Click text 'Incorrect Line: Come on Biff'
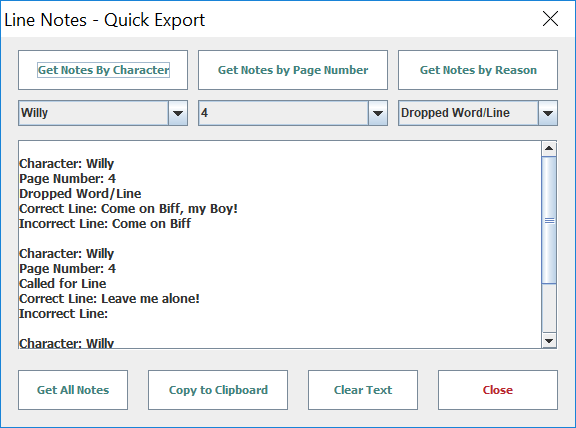Viewport: 576px width, 428px height. [x=105, y=224]
